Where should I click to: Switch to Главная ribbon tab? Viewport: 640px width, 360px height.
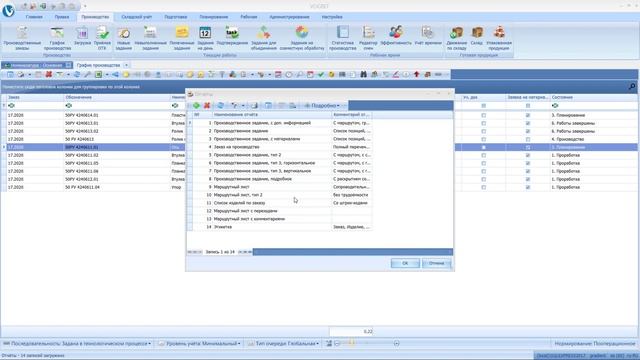click(34, 17)
